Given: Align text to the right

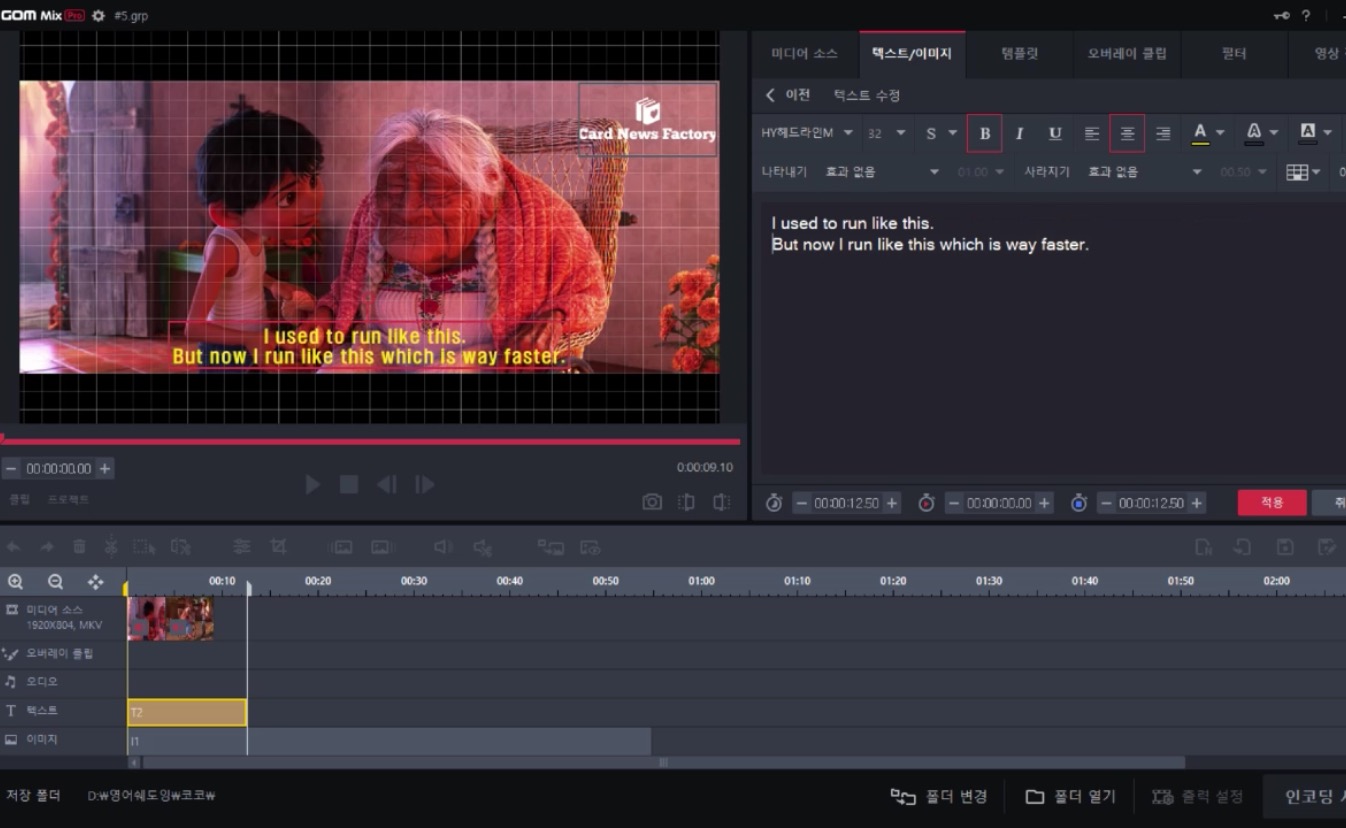Looking at the screenshot, I should coord(1162,133).
